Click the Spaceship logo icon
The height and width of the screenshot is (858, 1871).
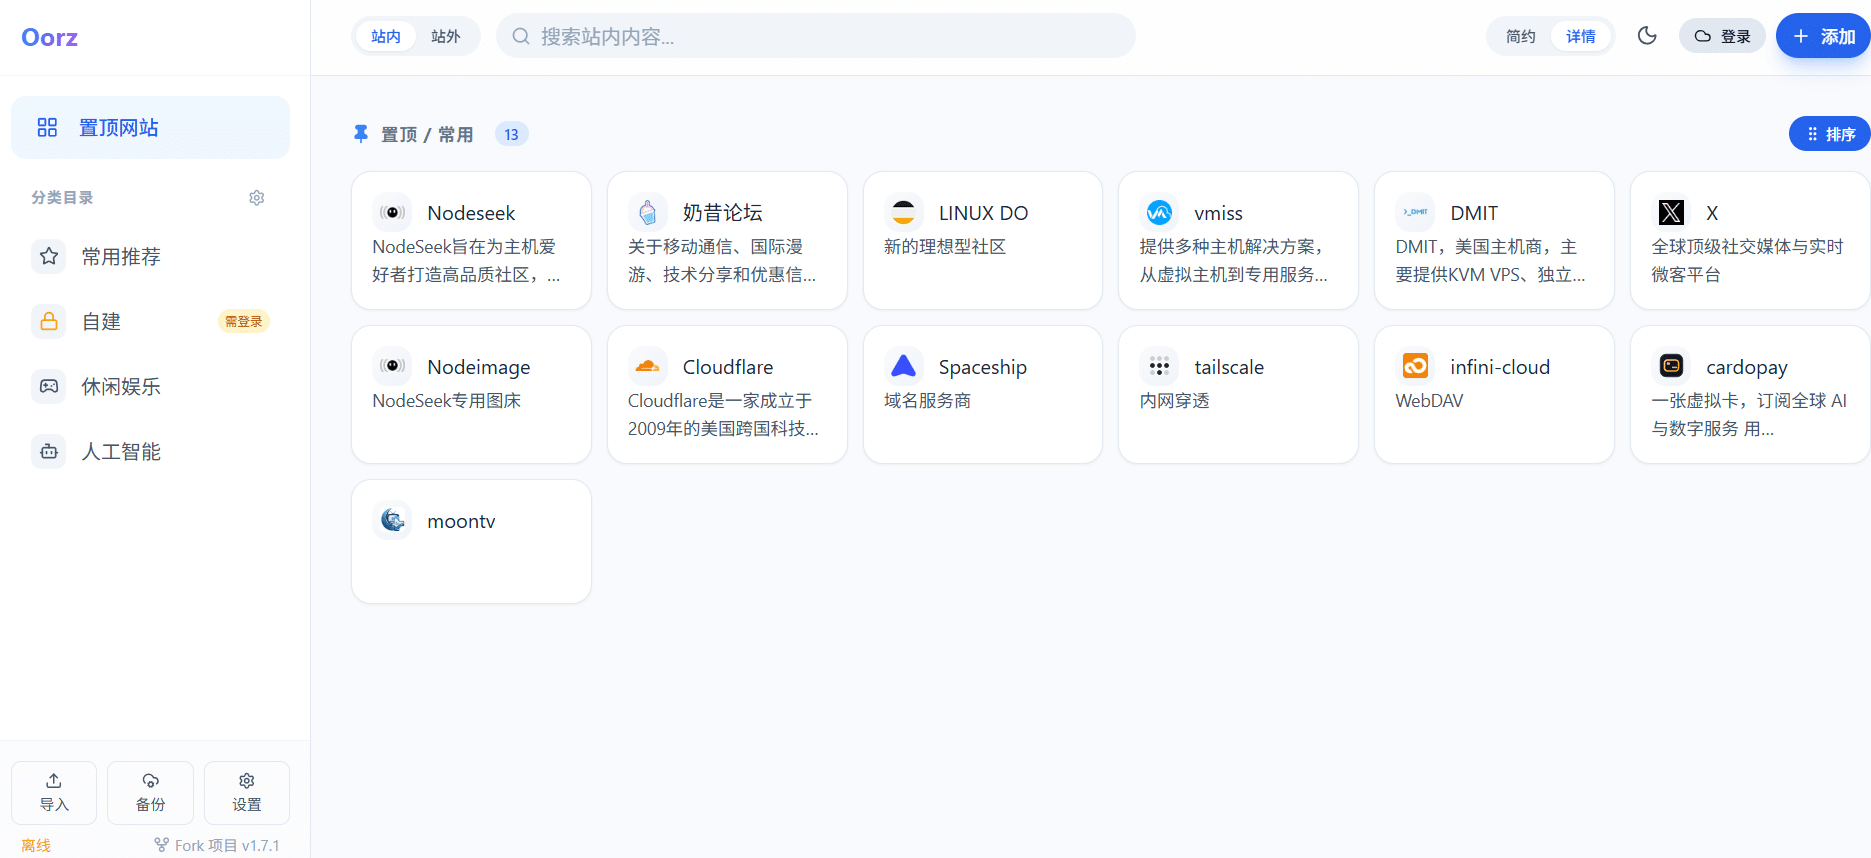coord(903,366)
